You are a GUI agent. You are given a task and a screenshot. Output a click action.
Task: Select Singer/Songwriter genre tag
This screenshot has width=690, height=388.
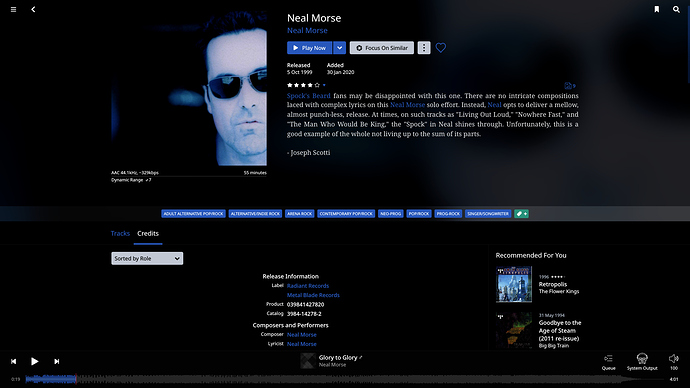tap(488, 214)
